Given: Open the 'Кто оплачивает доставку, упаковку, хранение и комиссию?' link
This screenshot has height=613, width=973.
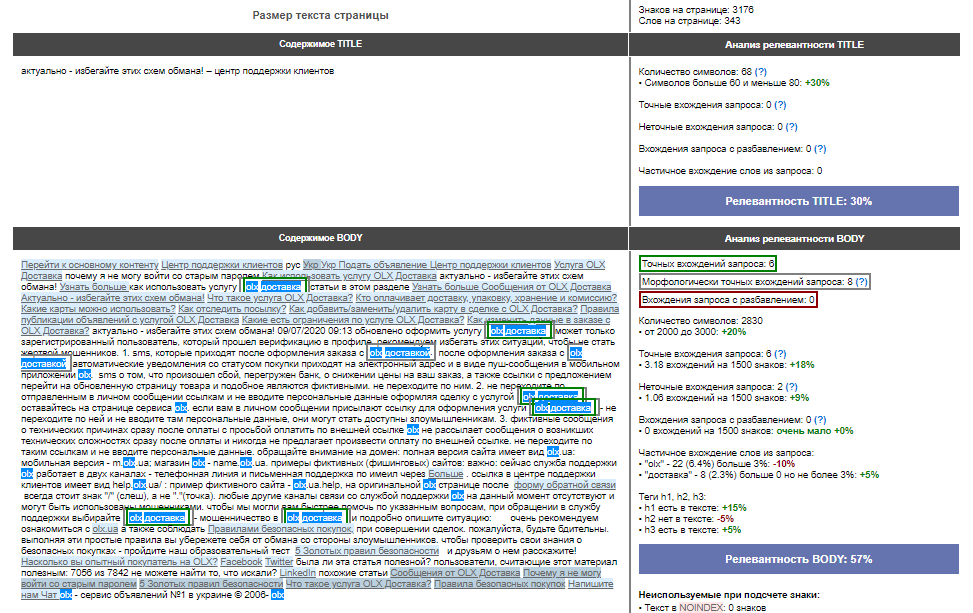Looking at the screenshot, I should coord(486,298).
